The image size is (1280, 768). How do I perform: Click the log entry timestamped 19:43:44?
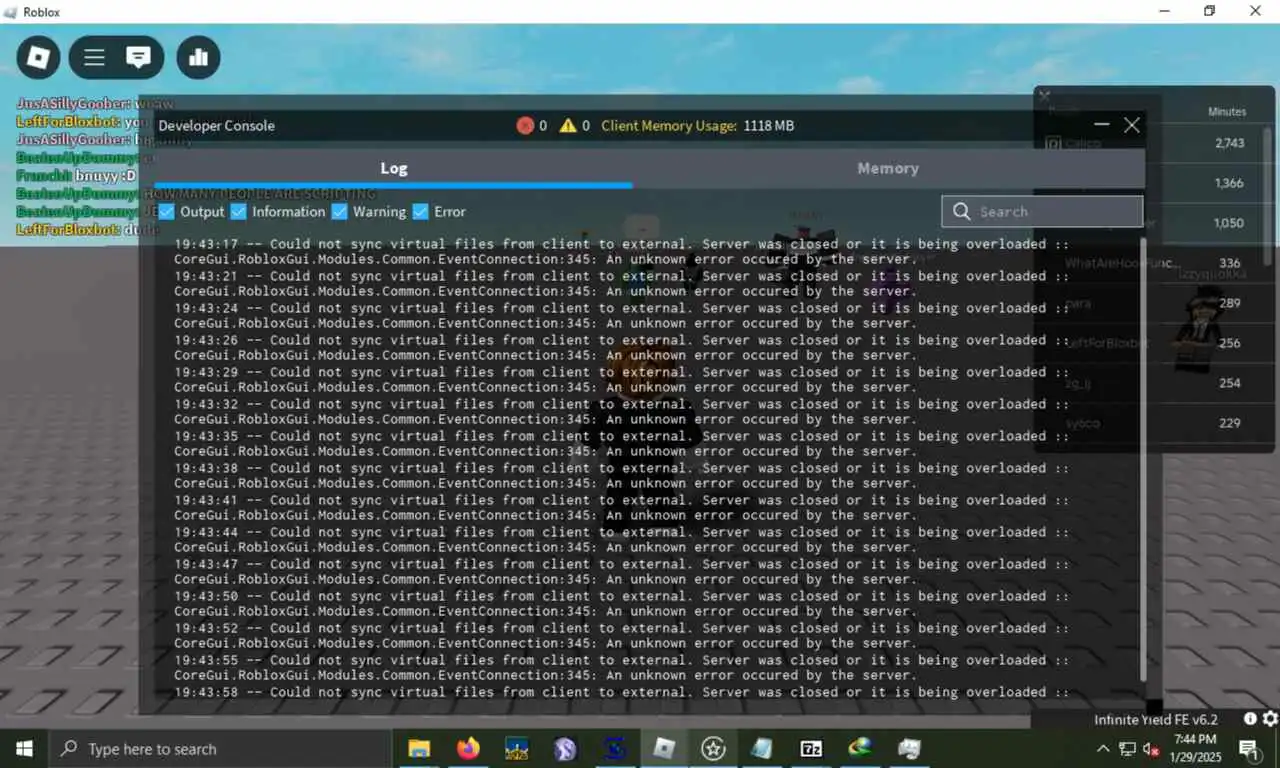(x=621, y=540)
